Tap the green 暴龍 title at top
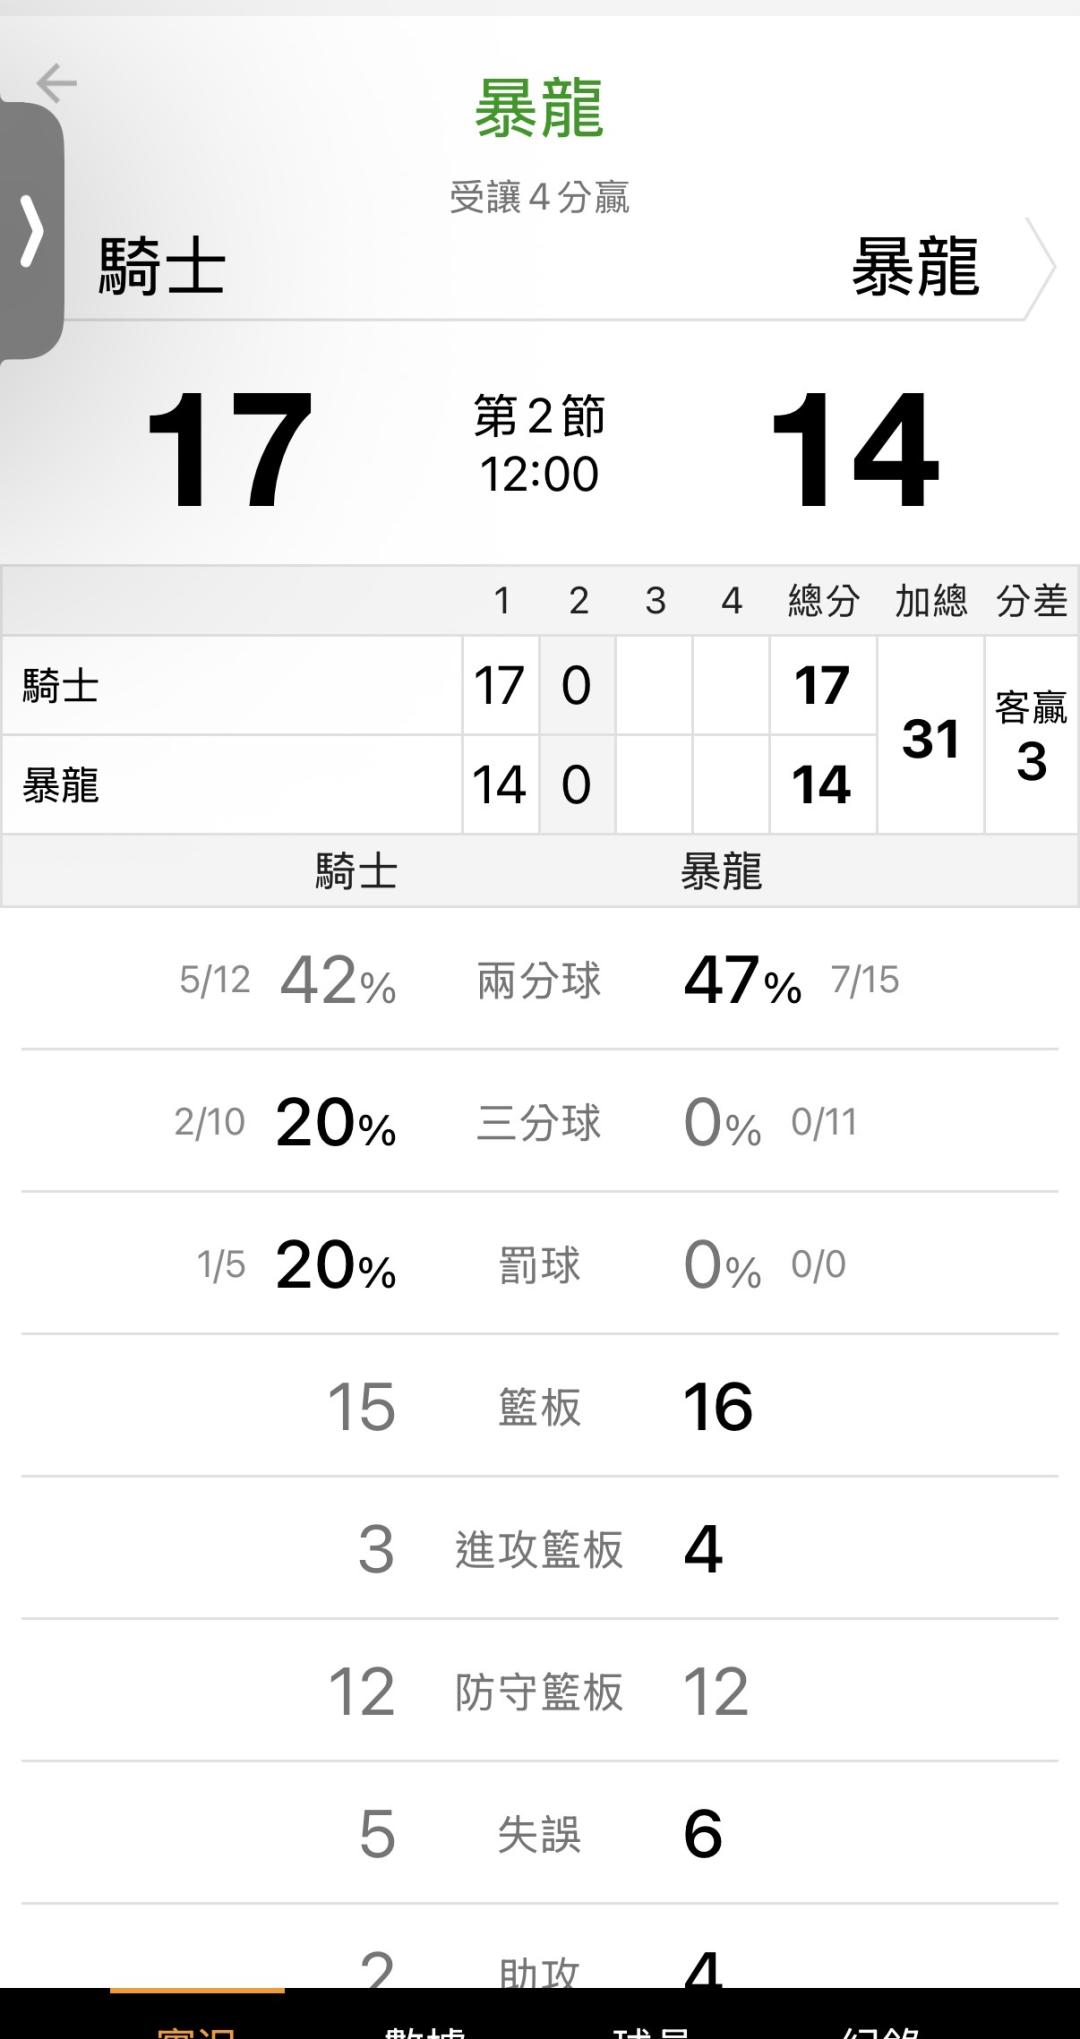 point(539,109)
